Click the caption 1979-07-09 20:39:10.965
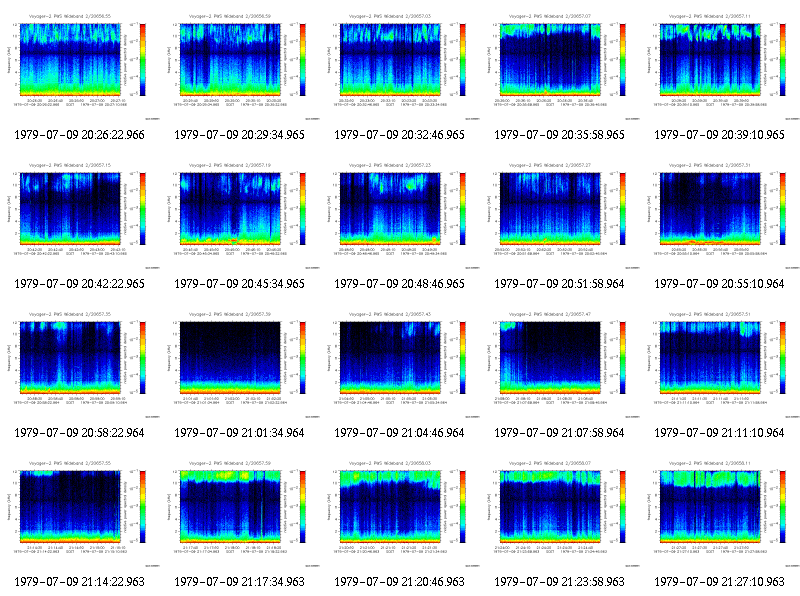Viewport: 800px width, 596px height. tap(720, 135)
